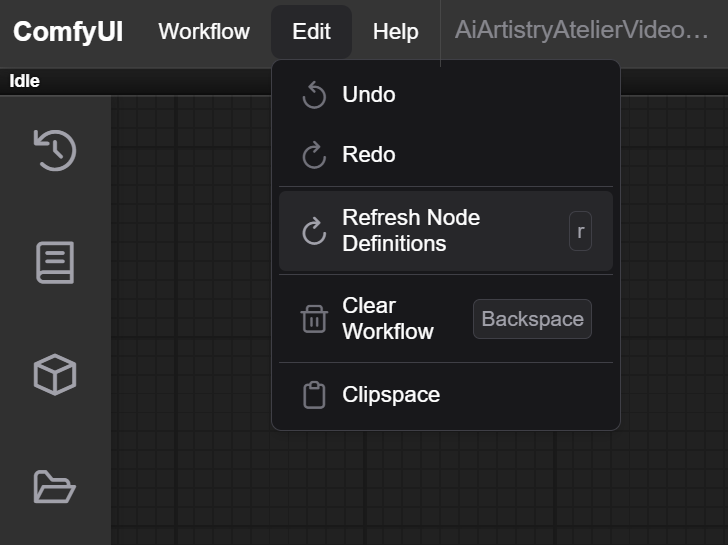Click the trash can icon beside Clear Workflow
The height and width of the screenshot is (545, 728).
click(314, 318)
